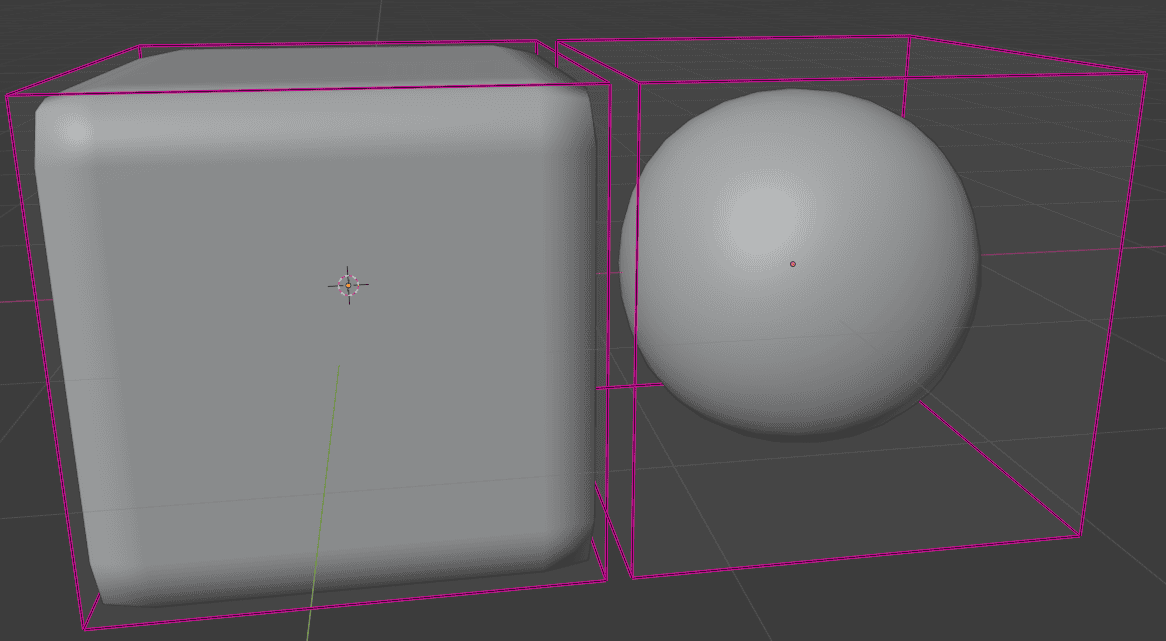Click the sphere's orange origin point

coord(793,263)
